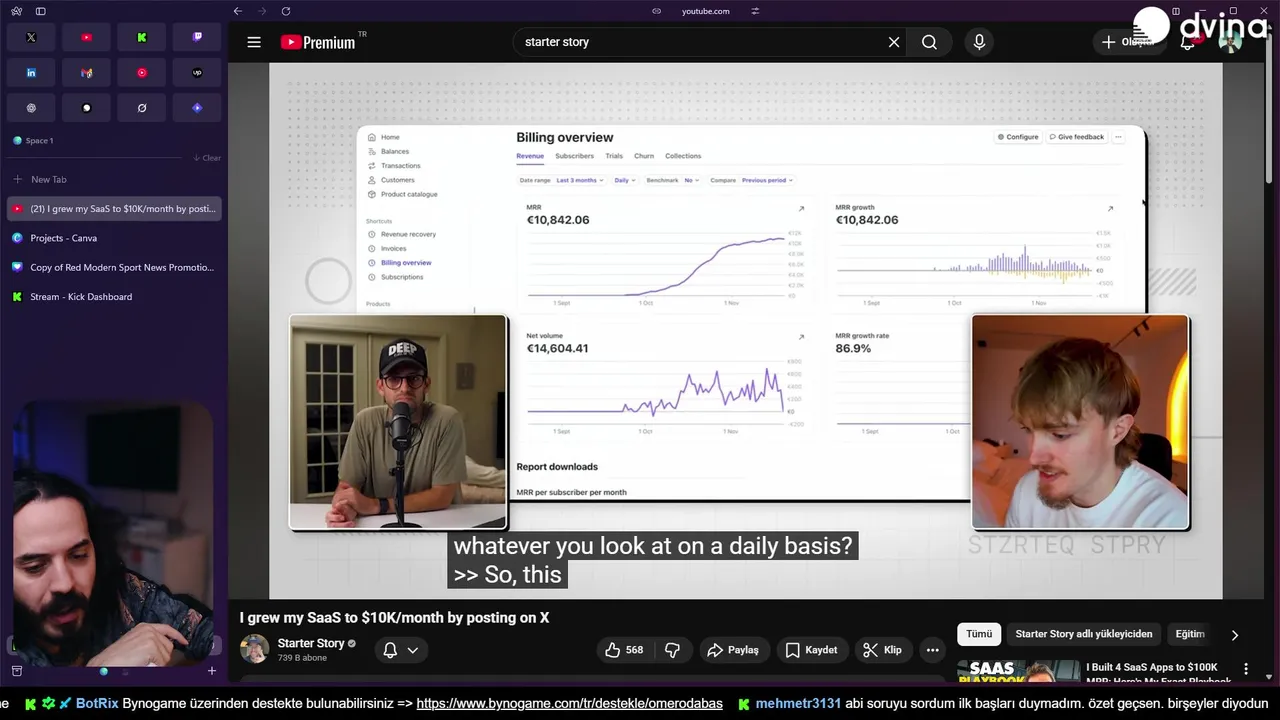Reload the current page
Image resolution: width=1280 pixels, height=720 pixels.
[x=286, y=11]
